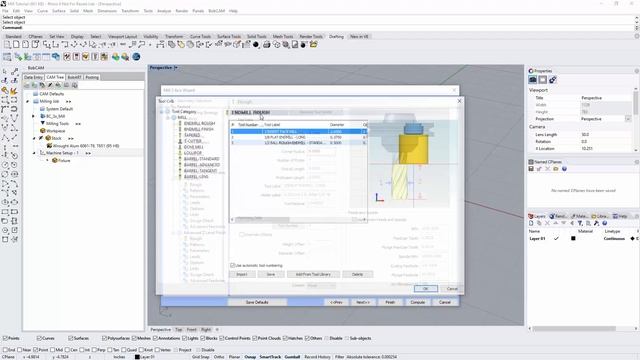This screenshot has width=640, height=360.
Task: Click the folder options icon at toolbar end
Action: (x=313, y=44)
